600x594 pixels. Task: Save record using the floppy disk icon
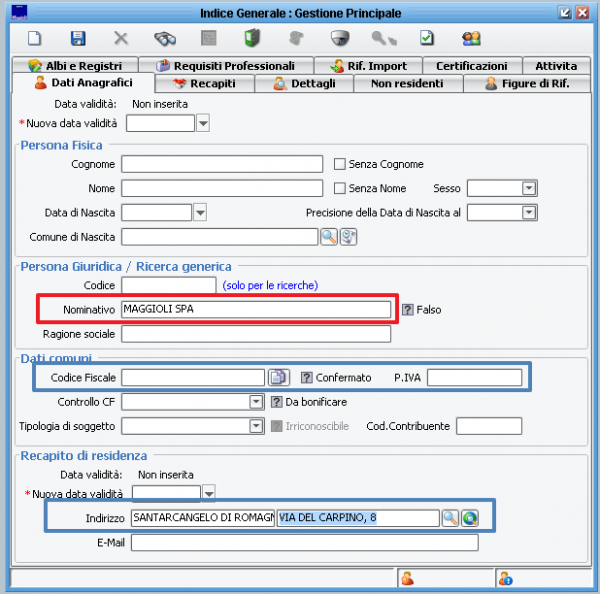click(78, 38)
